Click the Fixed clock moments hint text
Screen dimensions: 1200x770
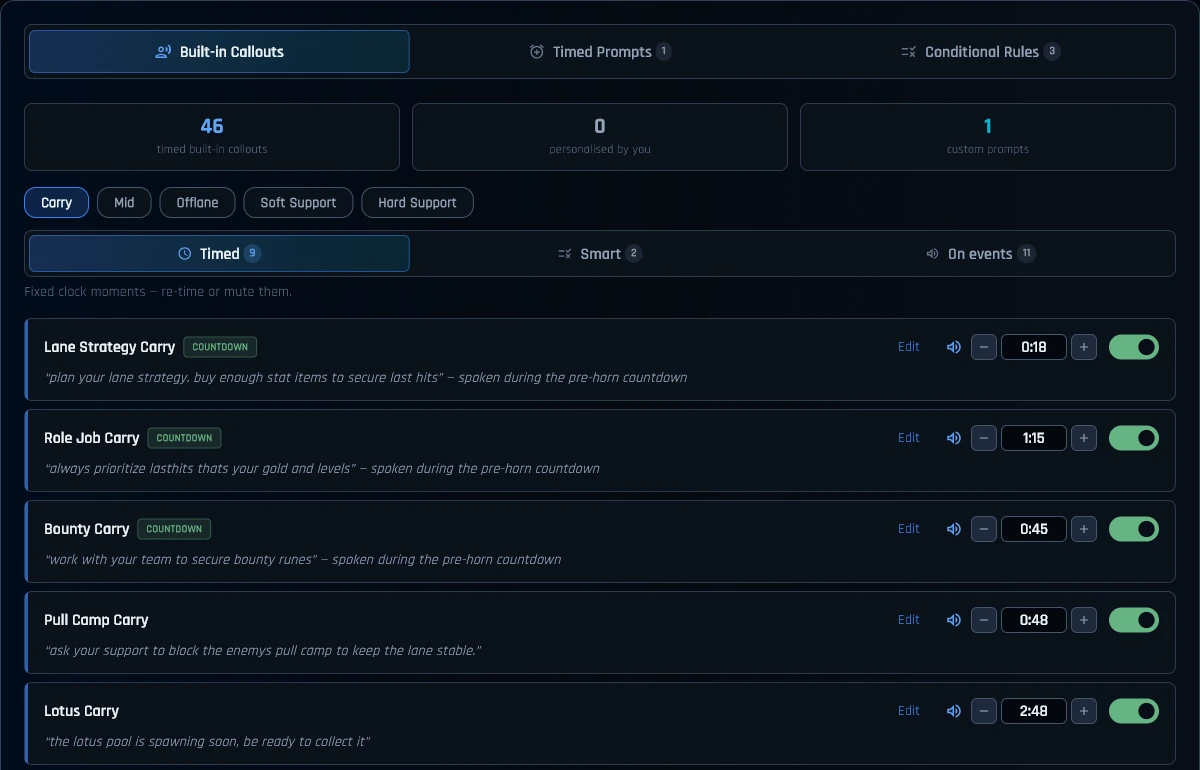[x=158, y=292]
